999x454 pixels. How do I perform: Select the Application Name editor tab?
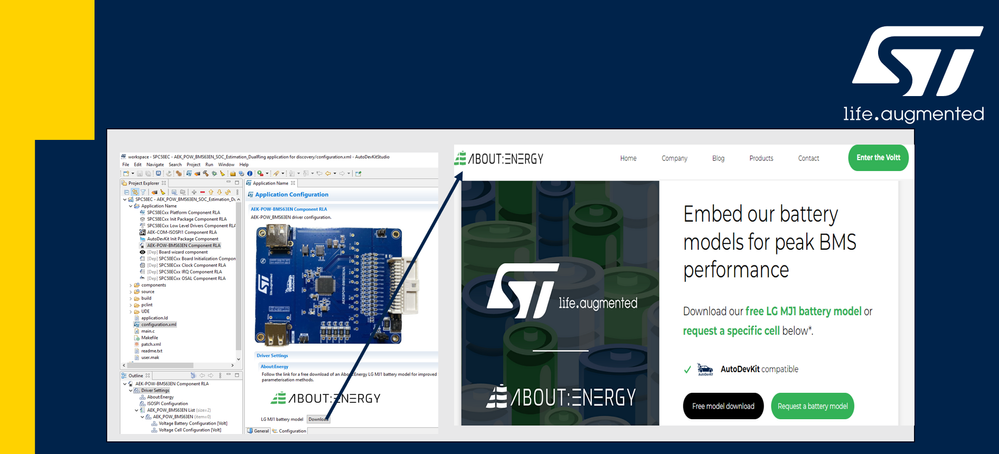(270, 183)
